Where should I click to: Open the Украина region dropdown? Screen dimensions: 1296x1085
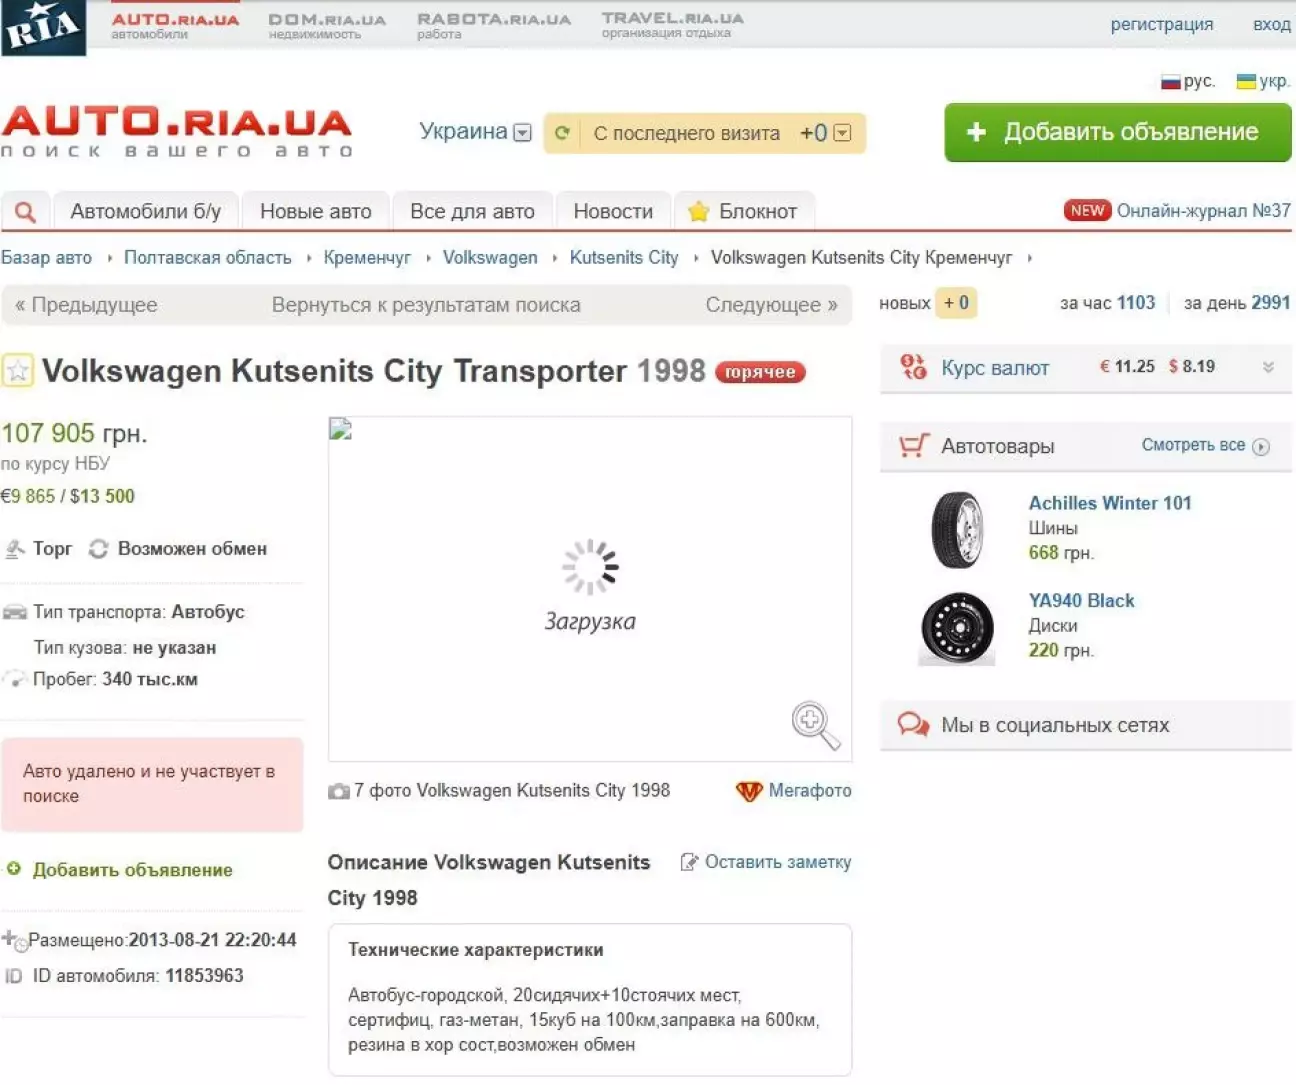[x=522, y=133]
